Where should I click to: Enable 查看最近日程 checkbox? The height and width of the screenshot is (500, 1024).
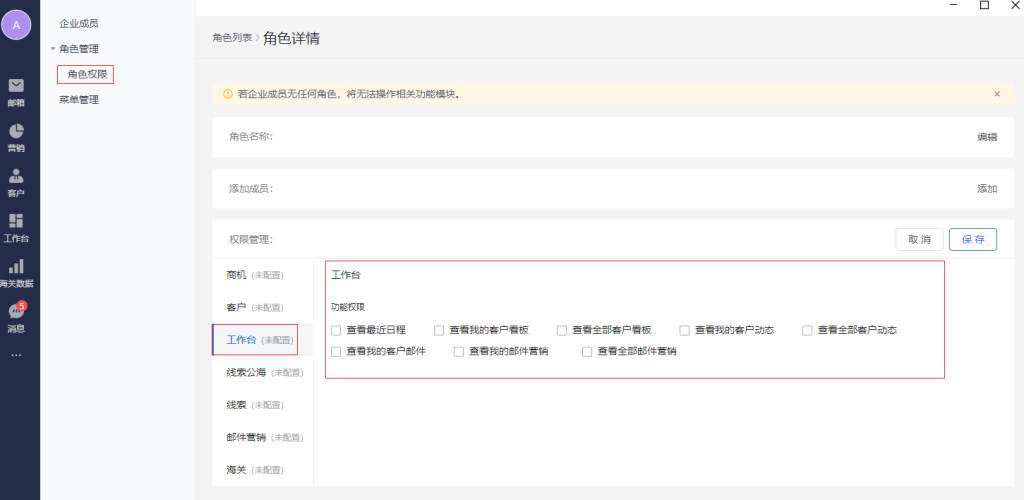337,330
